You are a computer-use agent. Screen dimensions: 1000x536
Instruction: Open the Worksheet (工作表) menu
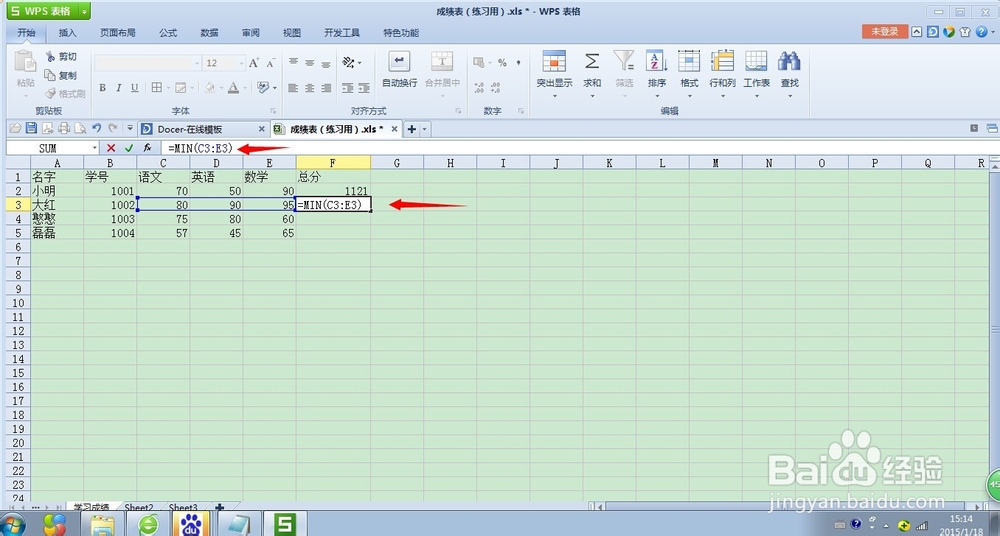756,74
